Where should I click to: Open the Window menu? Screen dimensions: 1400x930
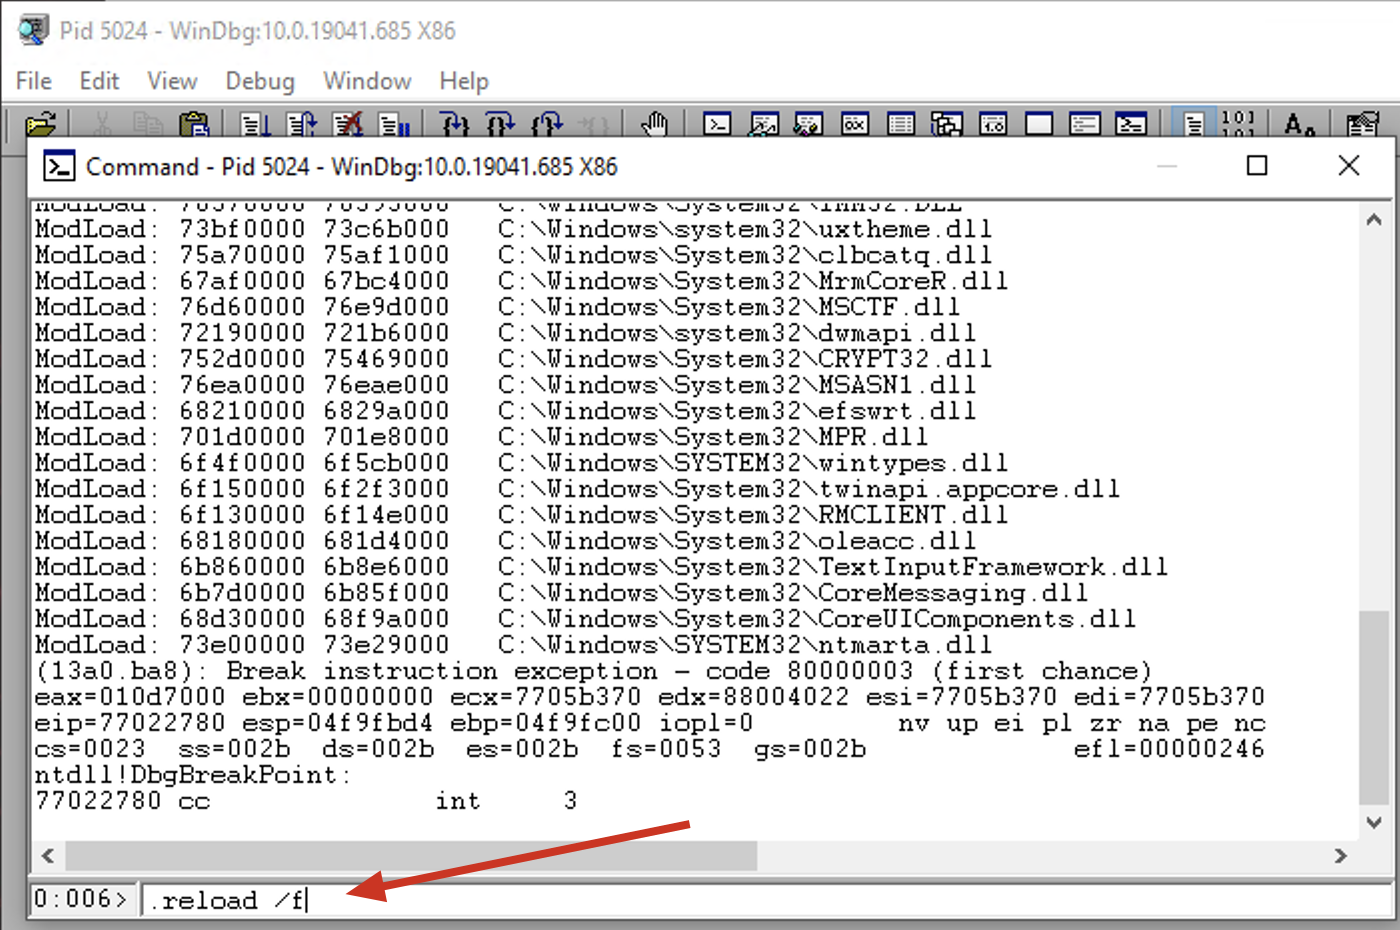367,81
